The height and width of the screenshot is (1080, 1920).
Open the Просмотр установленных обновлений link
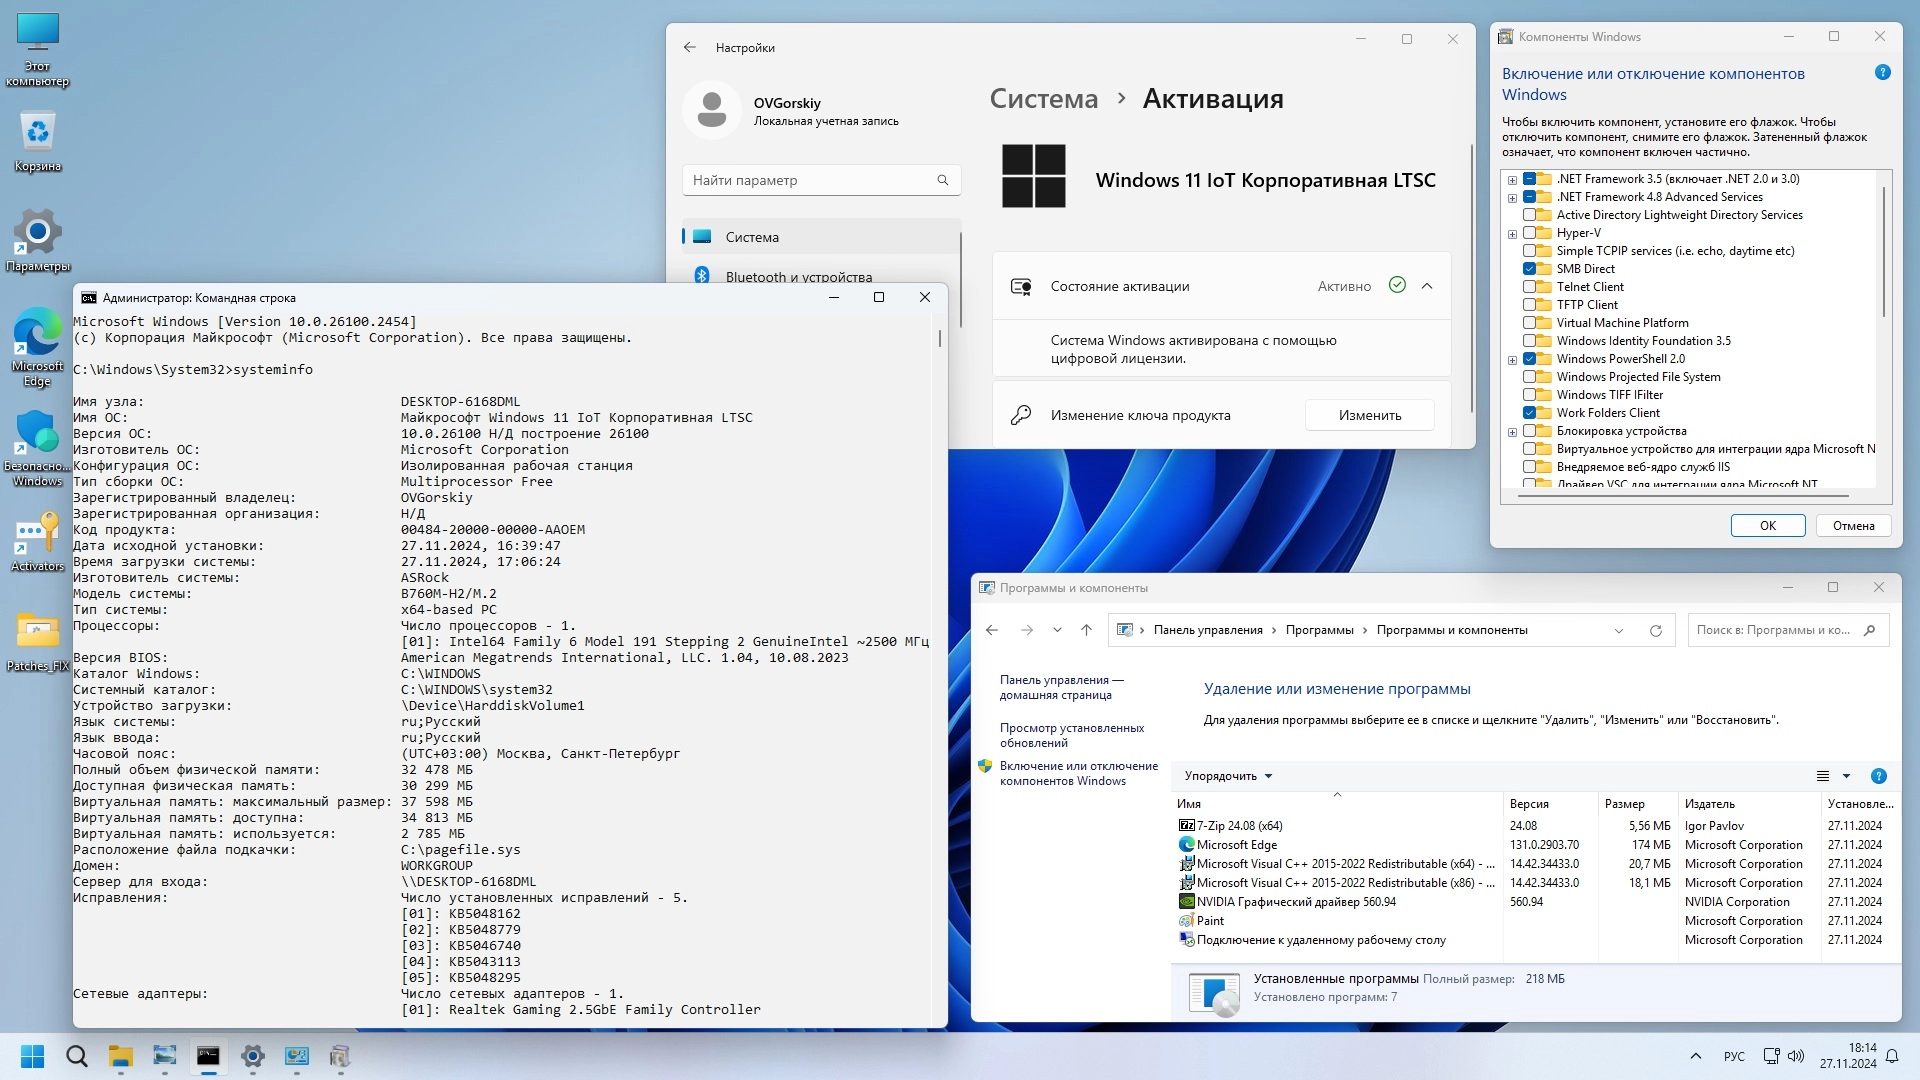(1071, 735)
